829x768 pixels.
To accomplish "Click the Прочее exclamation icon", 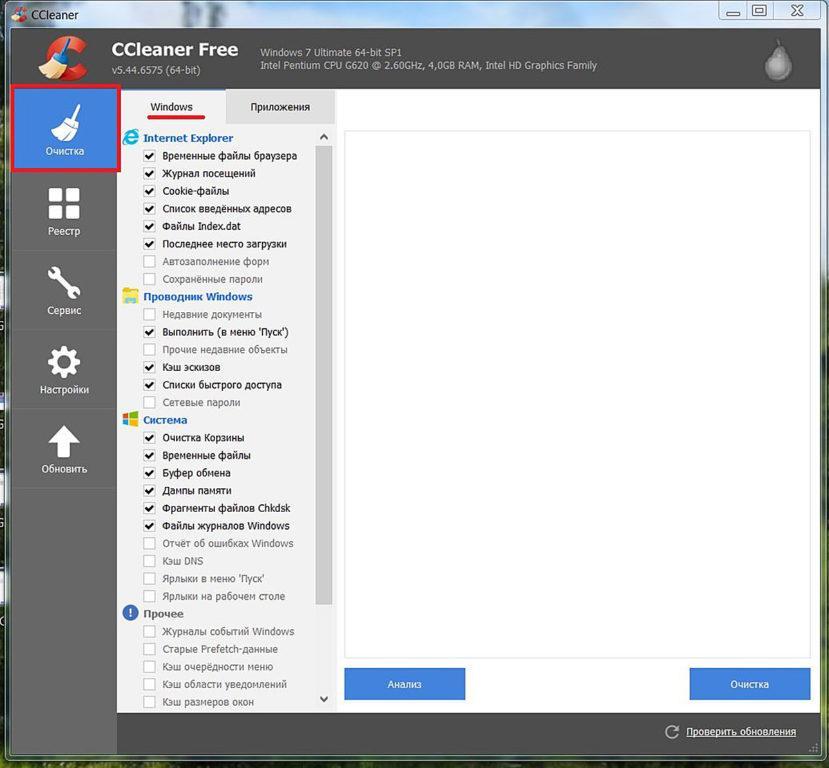I will pos(131,613).
